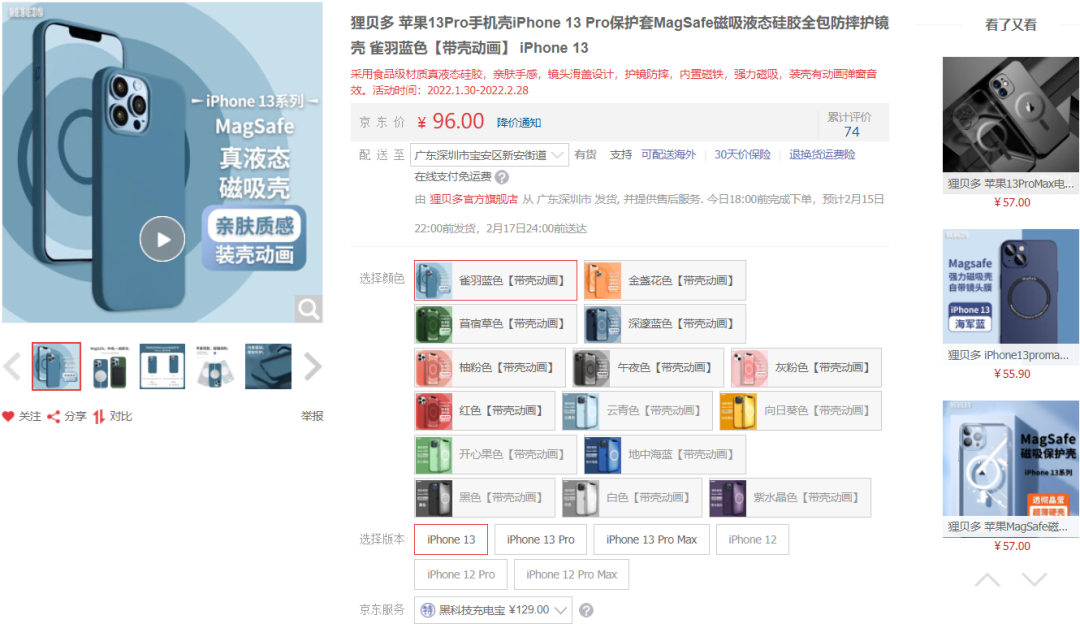This screenshot has width=1080, height=624.
Task: Open recommended 狸贝多 苹果MagSafe磁... clear case image
Action: [x=1010, y=458]
